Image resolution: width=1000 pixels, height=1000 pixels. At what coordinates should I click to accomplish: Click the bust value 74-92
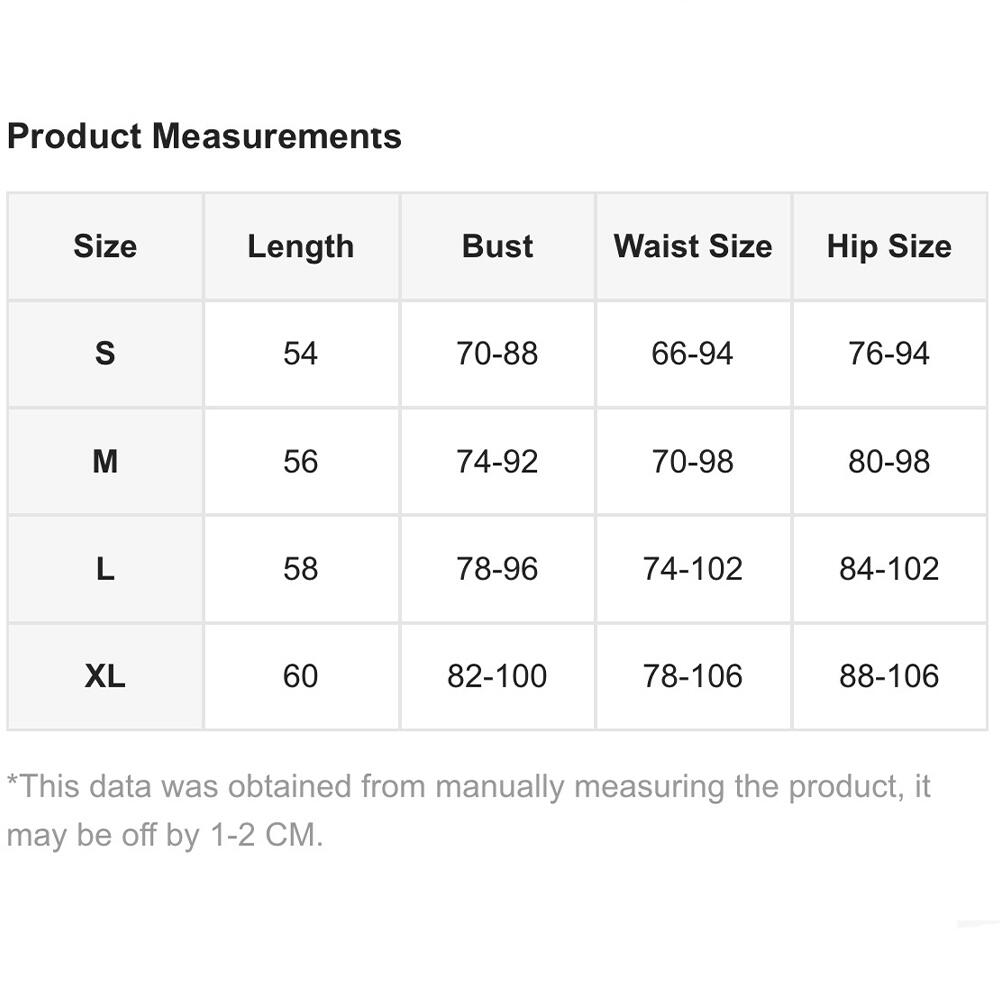(497, 461)
